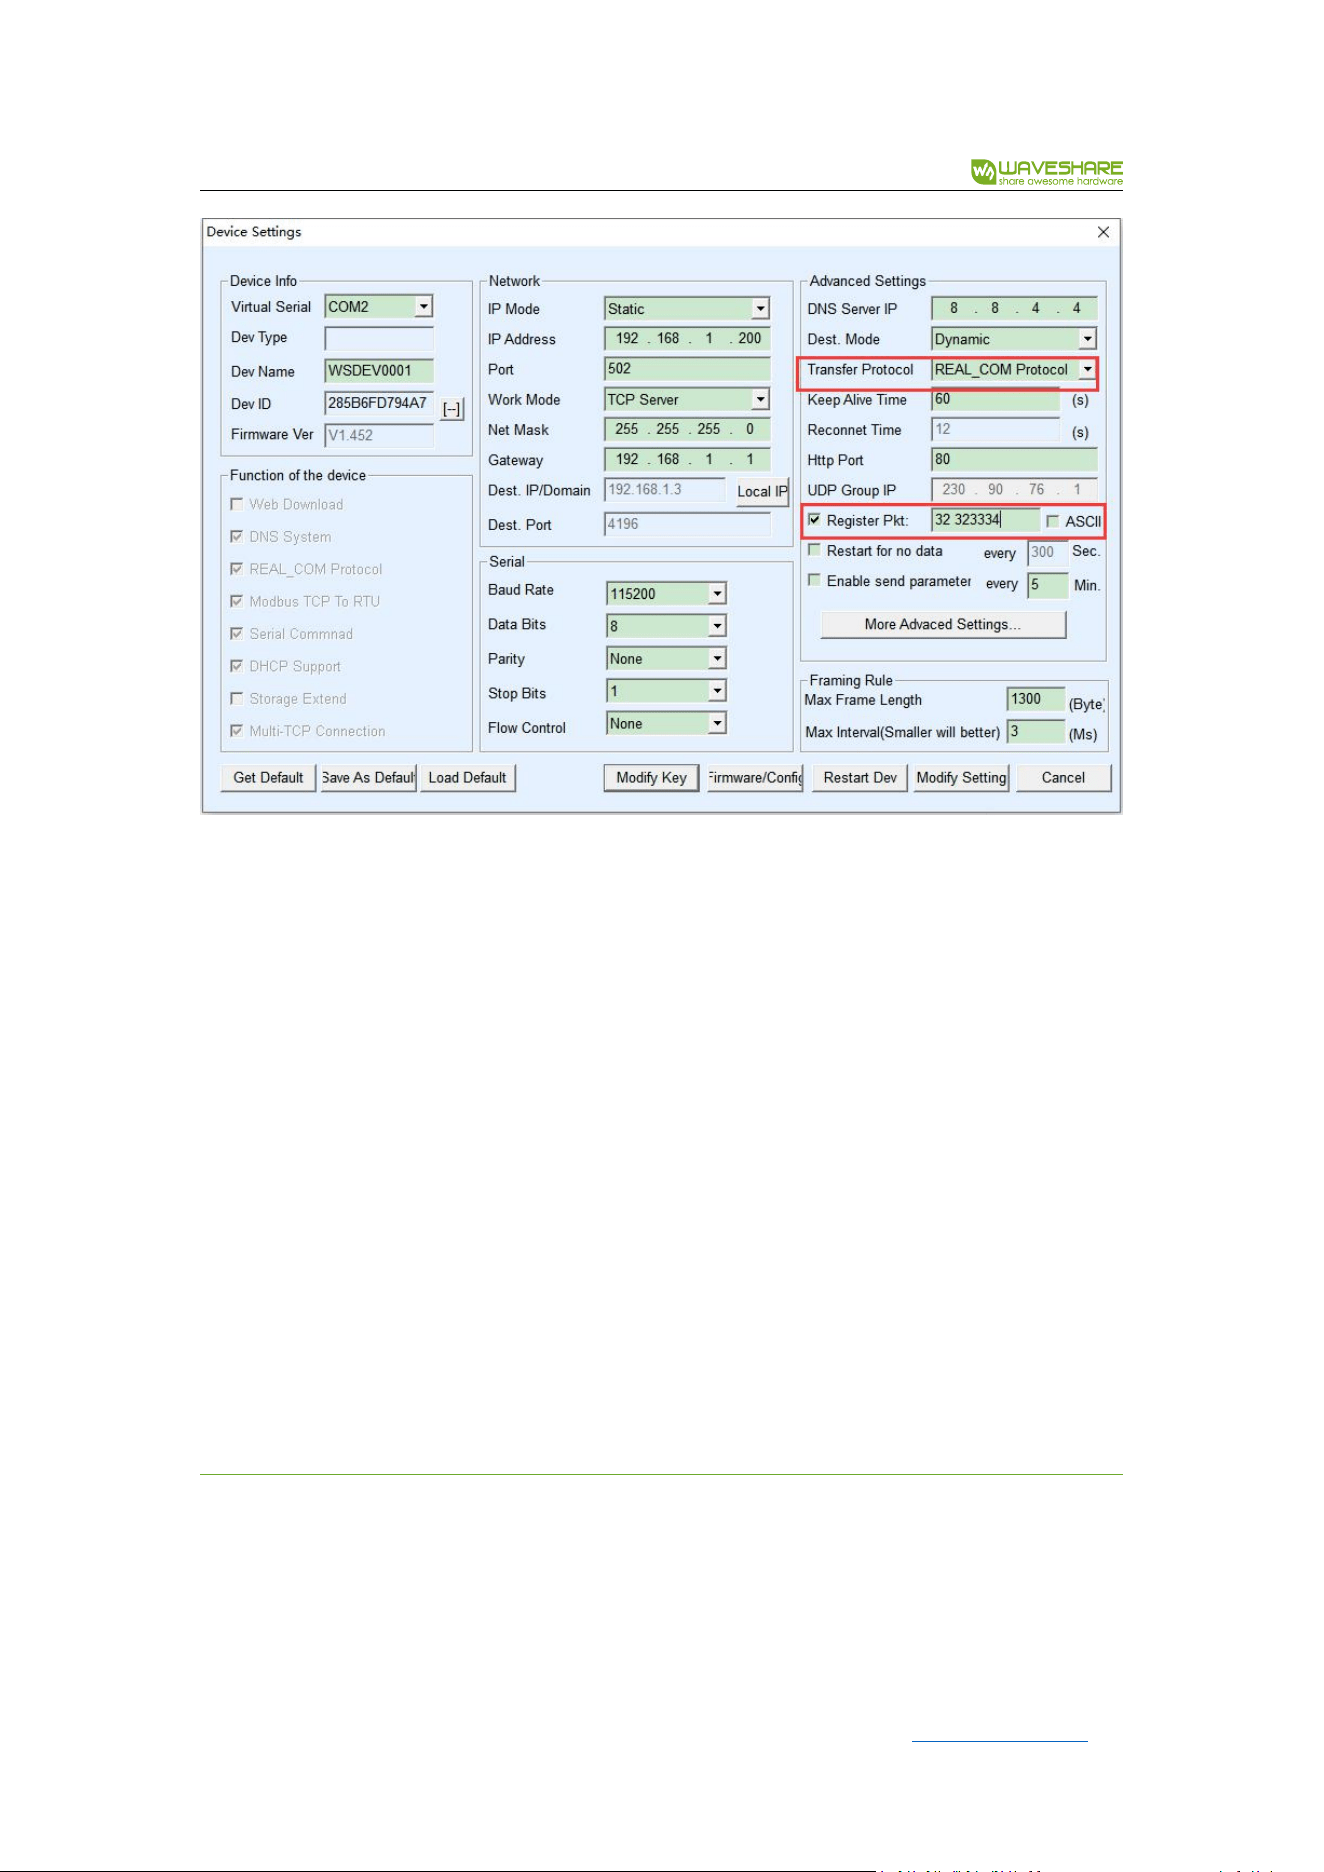Enable the Register Pkt checkbox
This screenshot has width=1324, height=1872.
814,520
